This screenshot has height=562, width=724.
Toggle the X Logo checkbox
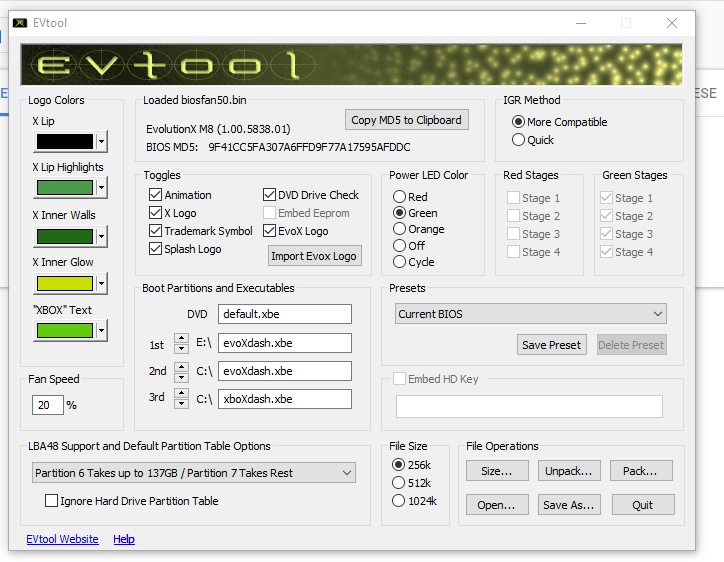pyautogui.click(x=173, y=213)
